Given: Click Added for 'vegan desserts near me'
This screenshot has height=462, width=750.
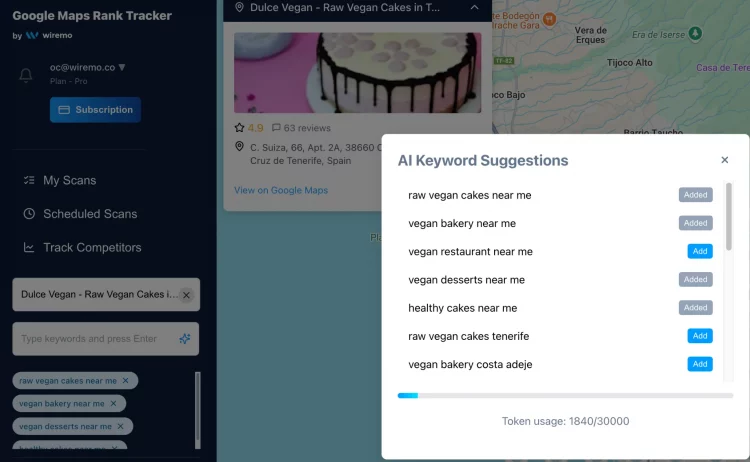Looking at the screenshot, I should [695, 279].
